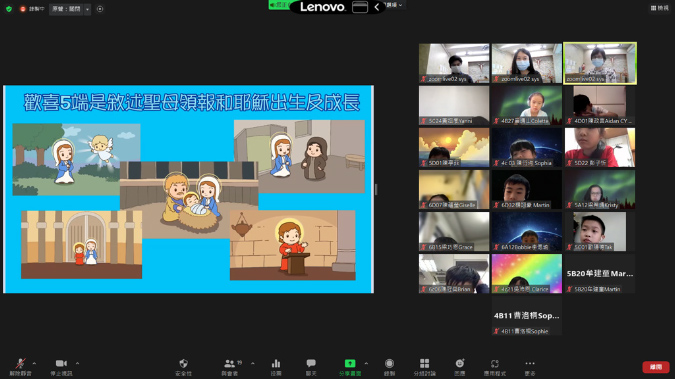675x379 pixels.
Task: Click the green Share Screen icon
Action: click(350, 363)
